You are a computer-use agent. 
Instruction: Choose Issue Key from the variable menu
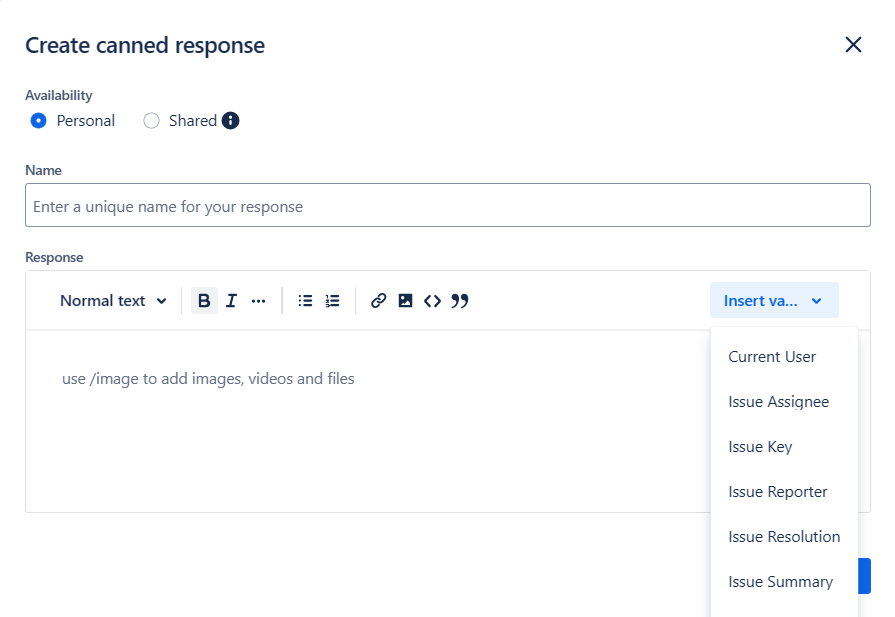pyautogui.click(x=760, y=446)
